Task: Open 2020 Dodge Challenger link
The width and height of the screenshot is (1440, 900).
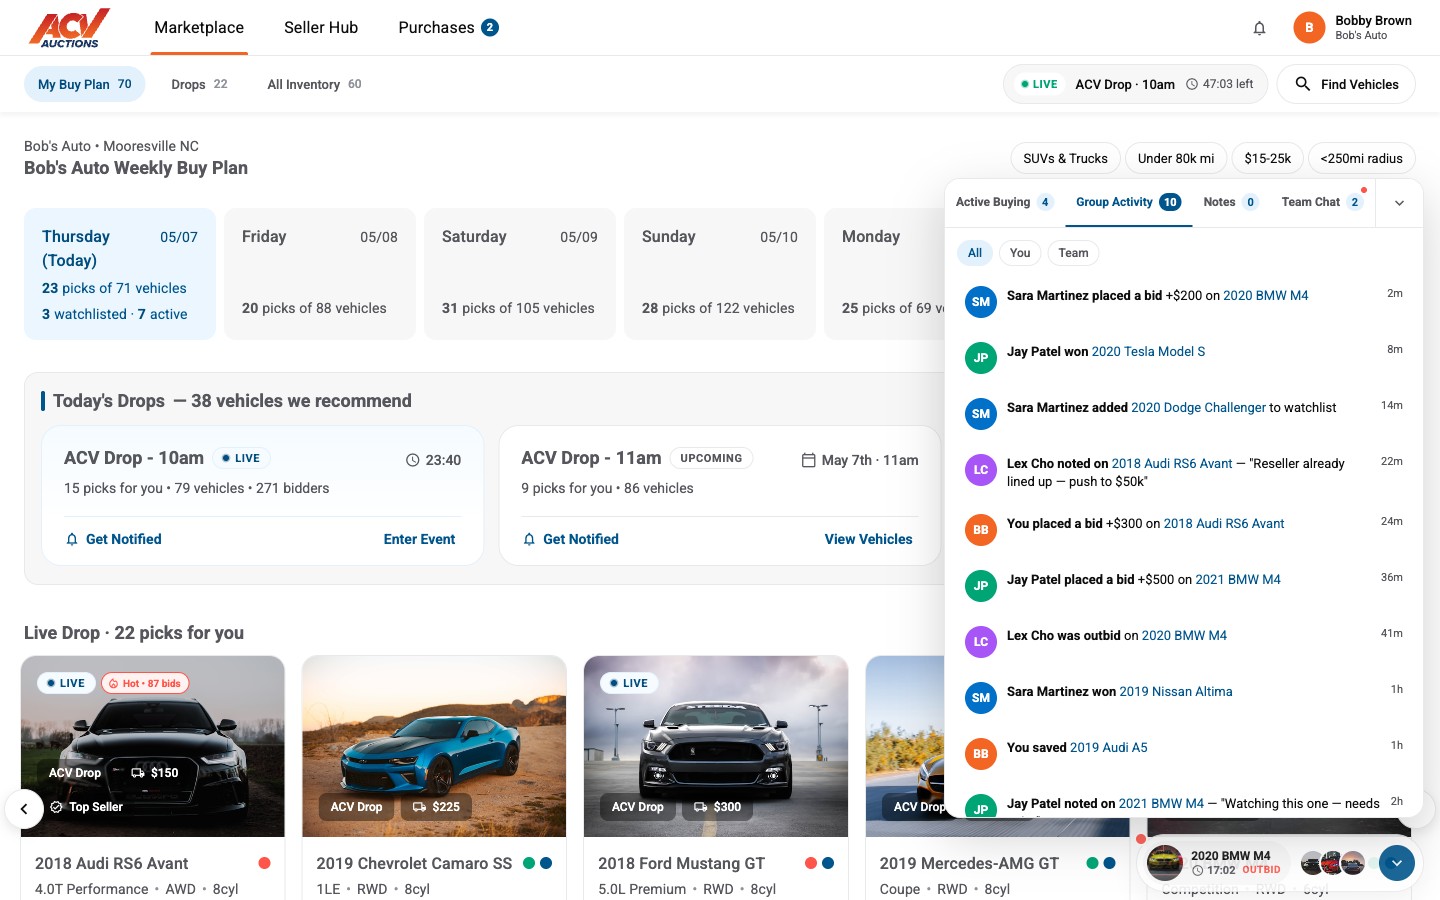Action: (x=1198, y=407)
